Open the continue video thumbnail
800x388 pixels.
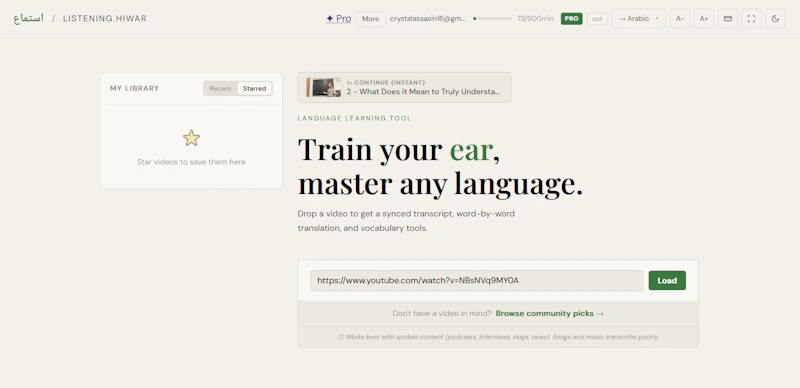click(x=323, y=87)
